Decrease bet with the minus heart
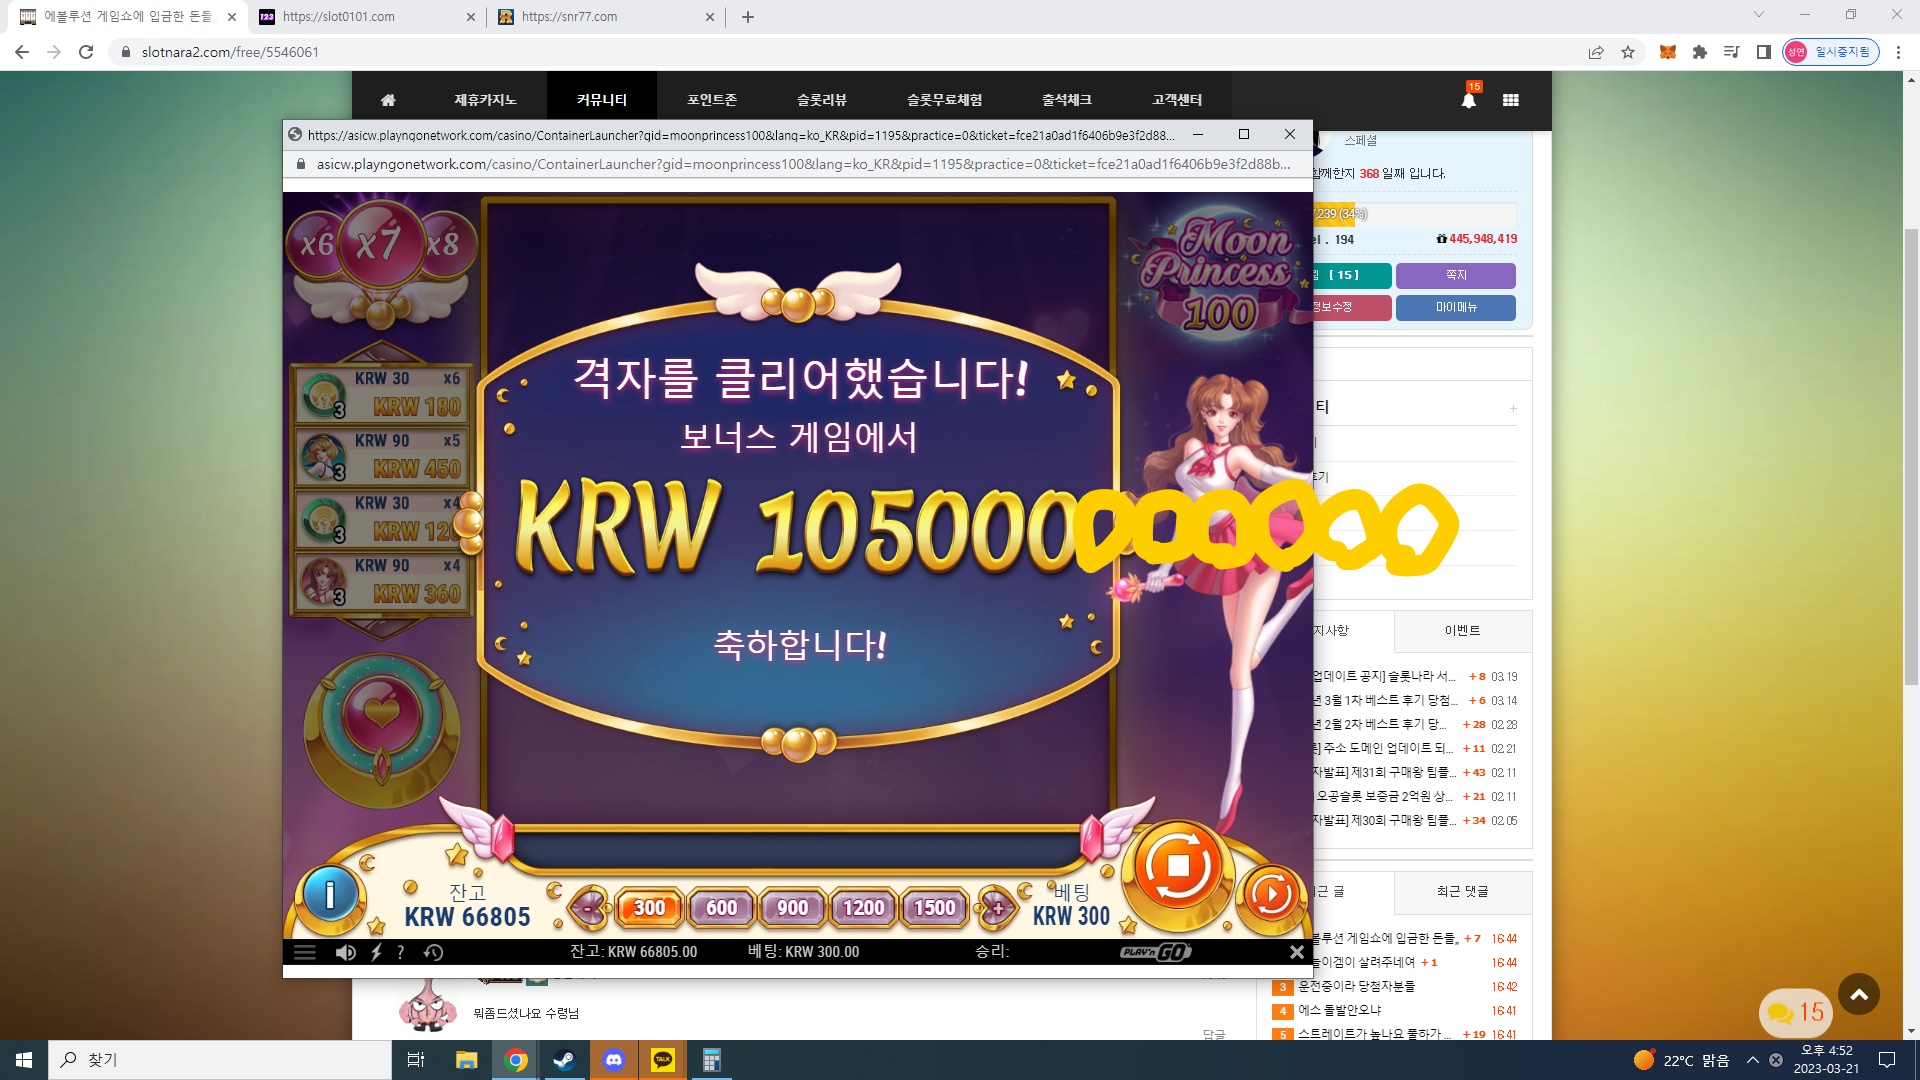The height and width of the screenshot is (1080, 1920). point(589,907)
